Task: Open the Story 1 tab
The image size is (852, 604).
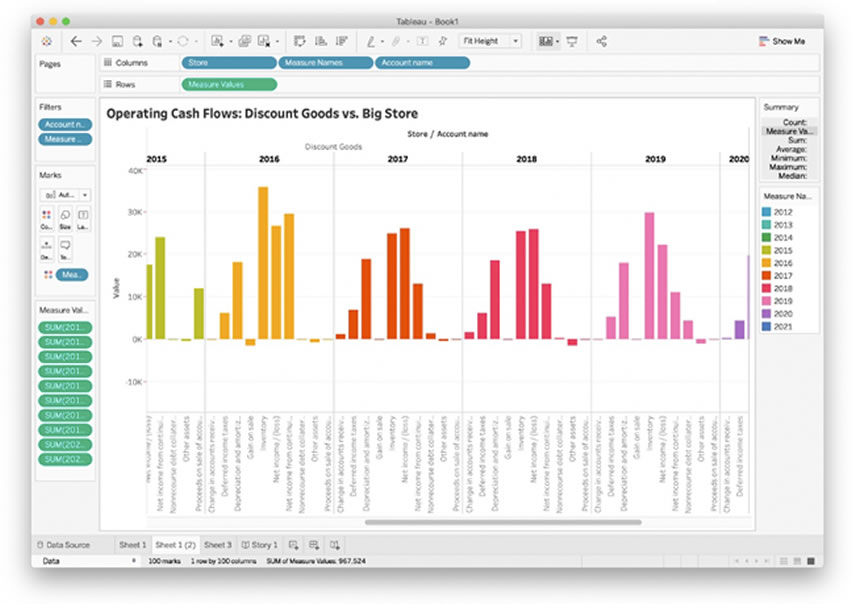Action: pyautogui.click(x=259, y=545)
